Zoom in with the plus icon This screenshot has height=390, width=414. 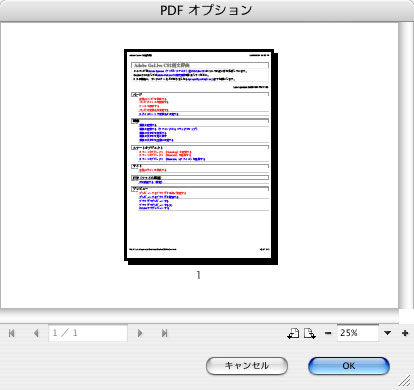[x=405, y=333]
